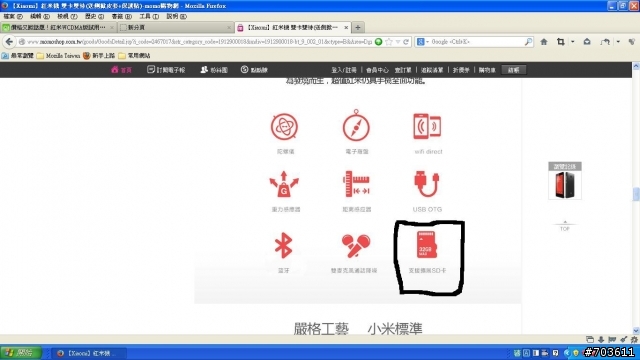Click the windows-stack icon in add-on bar
The height and width of the screenshot is (360, 640).
[590, 339]
